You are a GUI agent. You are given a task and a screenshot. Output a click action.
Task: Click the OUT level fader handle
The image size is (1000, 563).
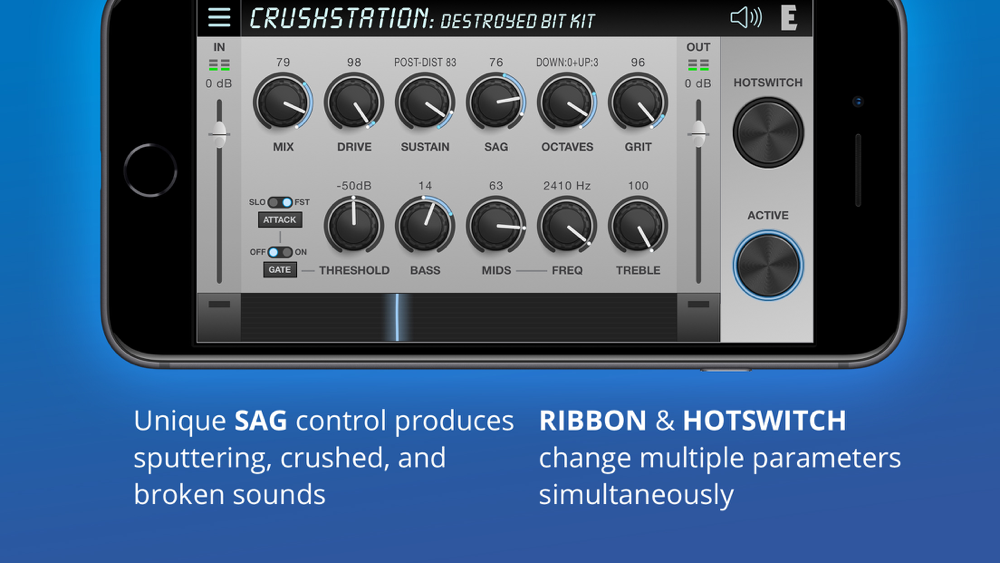point(698,134)
